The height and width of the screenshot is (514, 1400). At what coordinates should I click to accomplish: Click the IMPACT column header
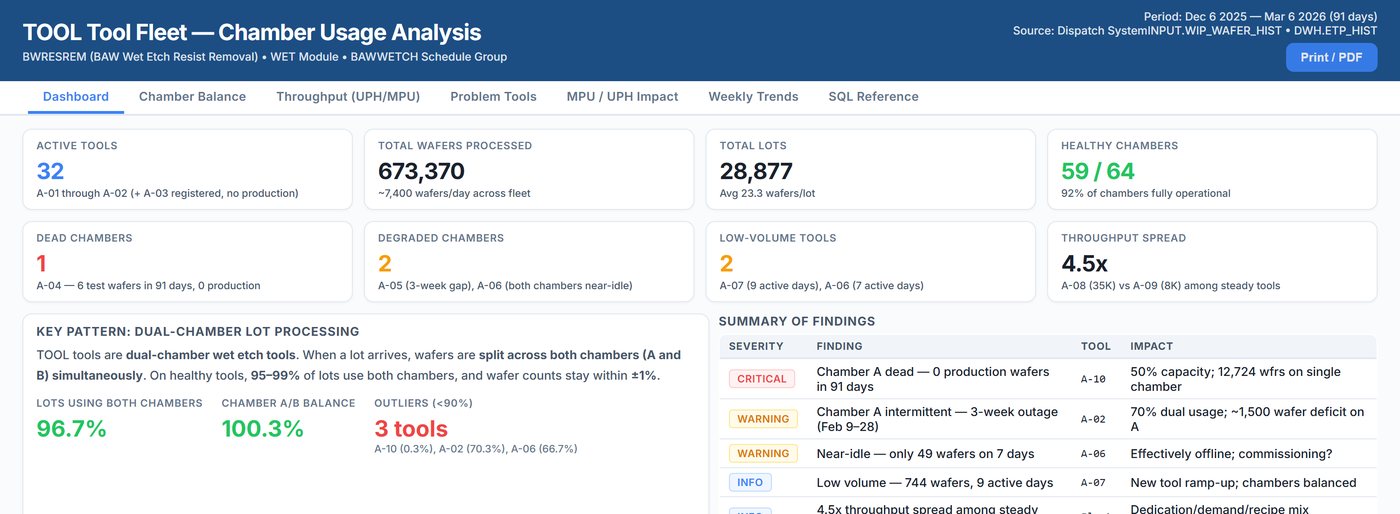tap(1150, 346)
